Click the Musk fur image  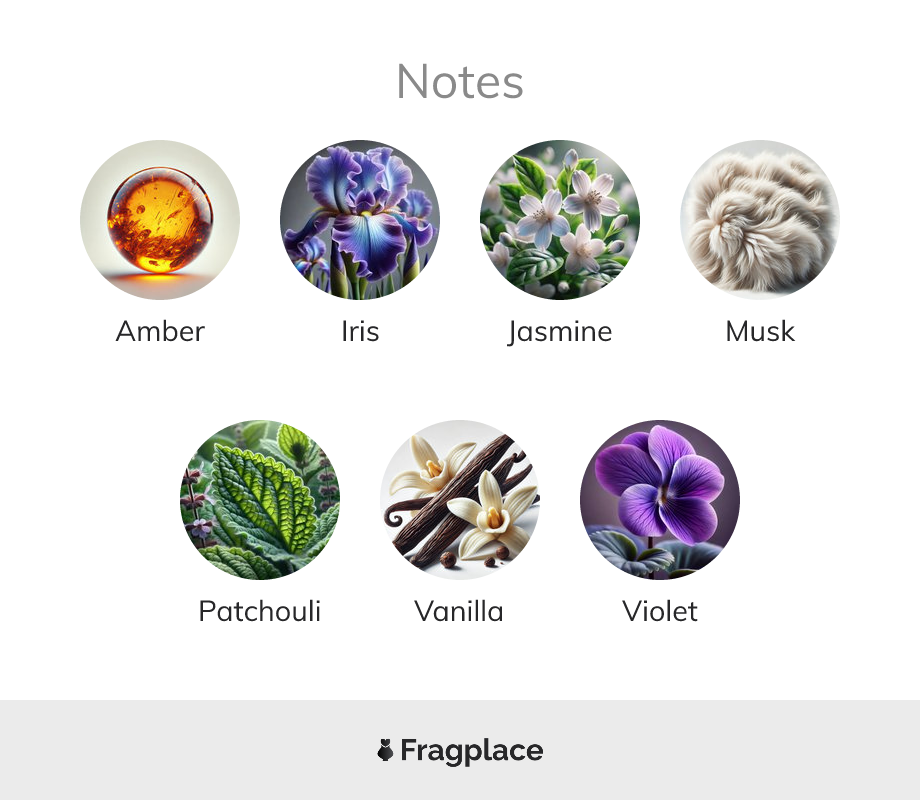click(x=760, y=220)
